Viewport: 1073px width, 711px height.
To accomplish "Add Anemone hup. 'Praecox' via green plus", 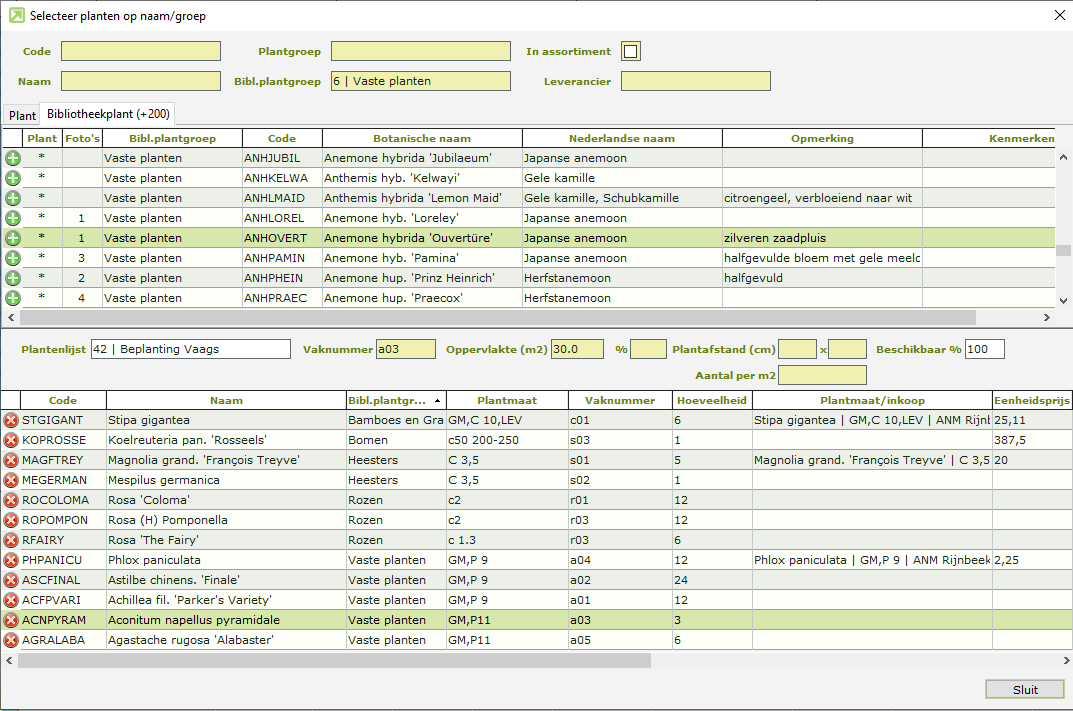I will coord(12,298).
